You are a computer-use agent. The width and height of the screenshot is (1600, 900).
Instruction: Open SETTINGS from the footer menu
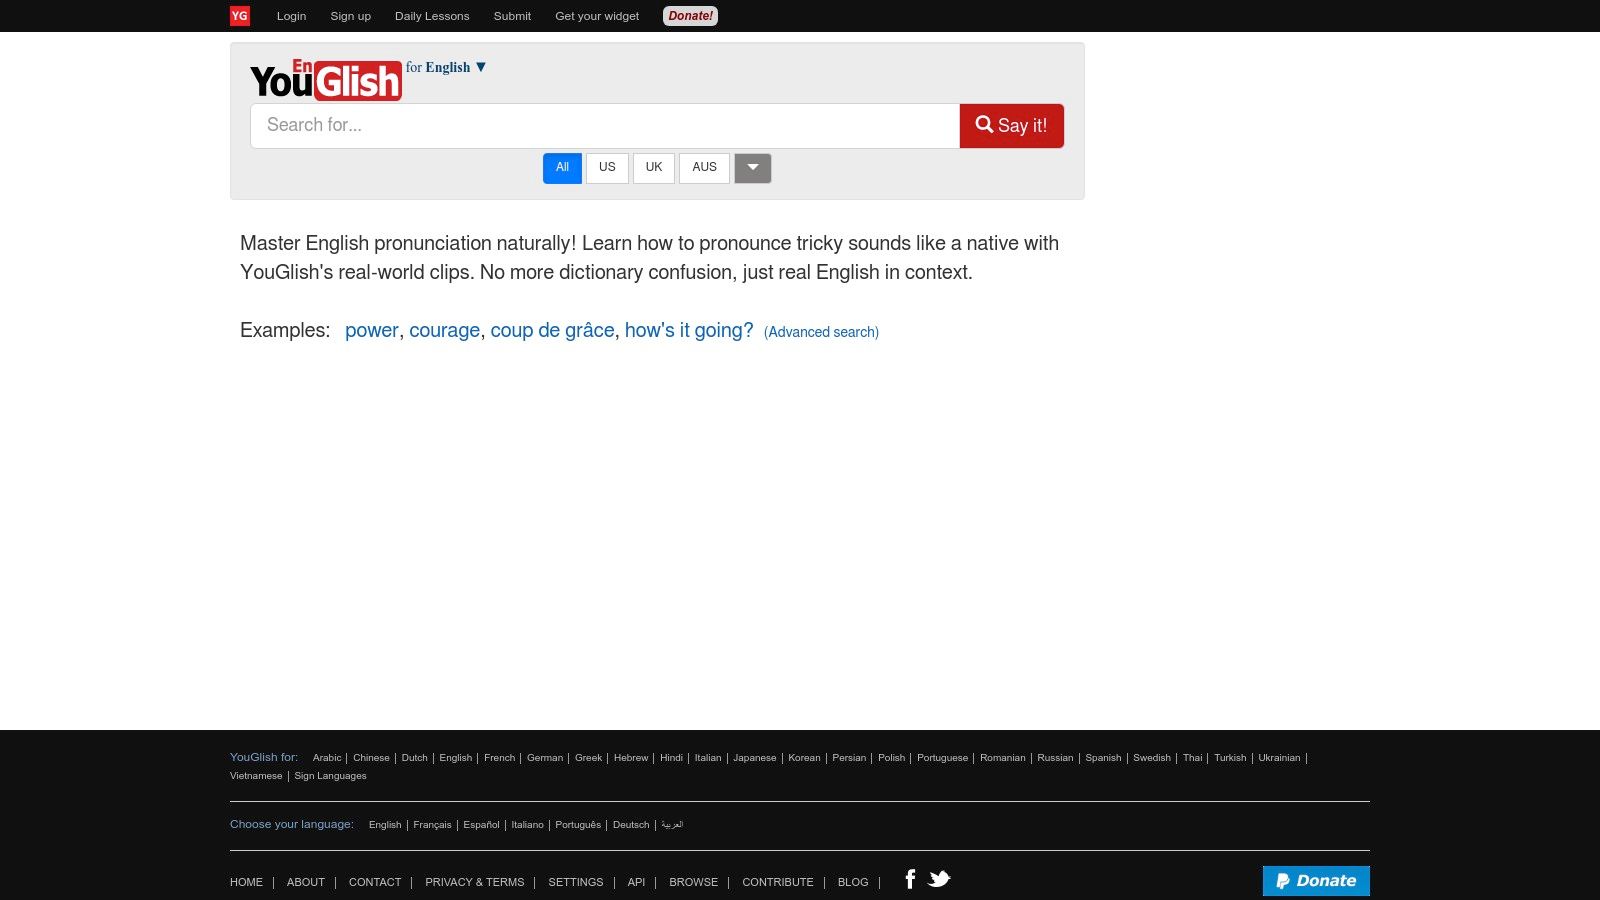pos(576,882)
